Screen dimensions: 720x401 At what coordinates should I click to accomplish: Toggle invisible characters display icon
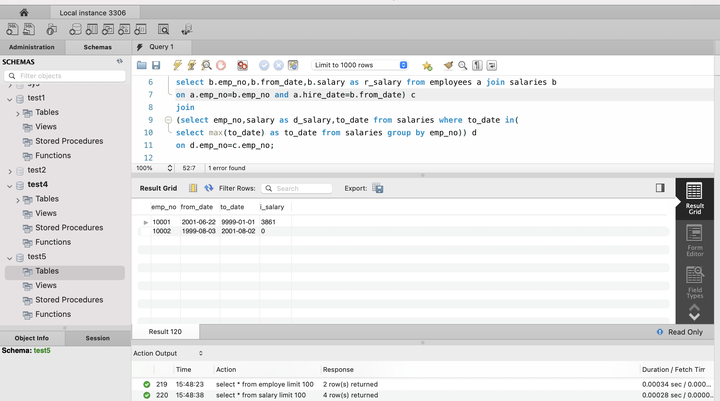478,65
